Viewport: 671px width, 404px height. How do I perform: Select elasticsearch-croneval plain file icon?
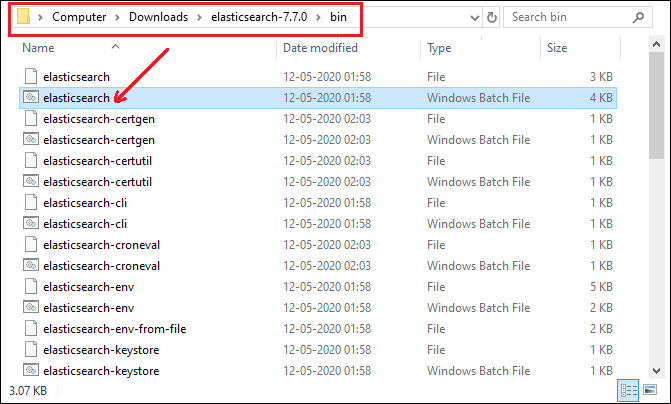(31, 244)
